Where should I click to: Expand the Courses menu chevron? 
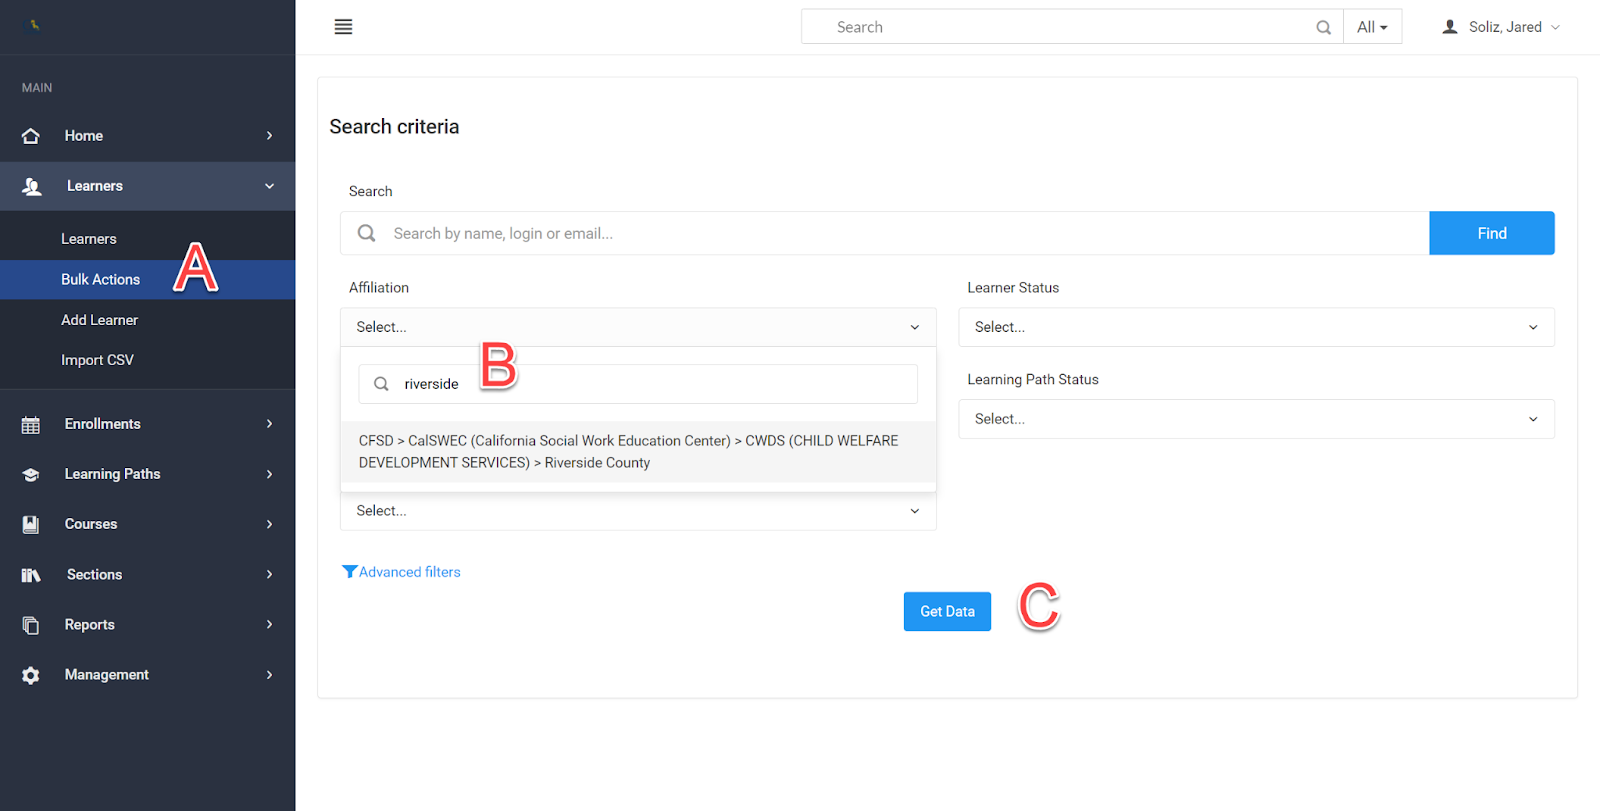(x=269, y=524)
